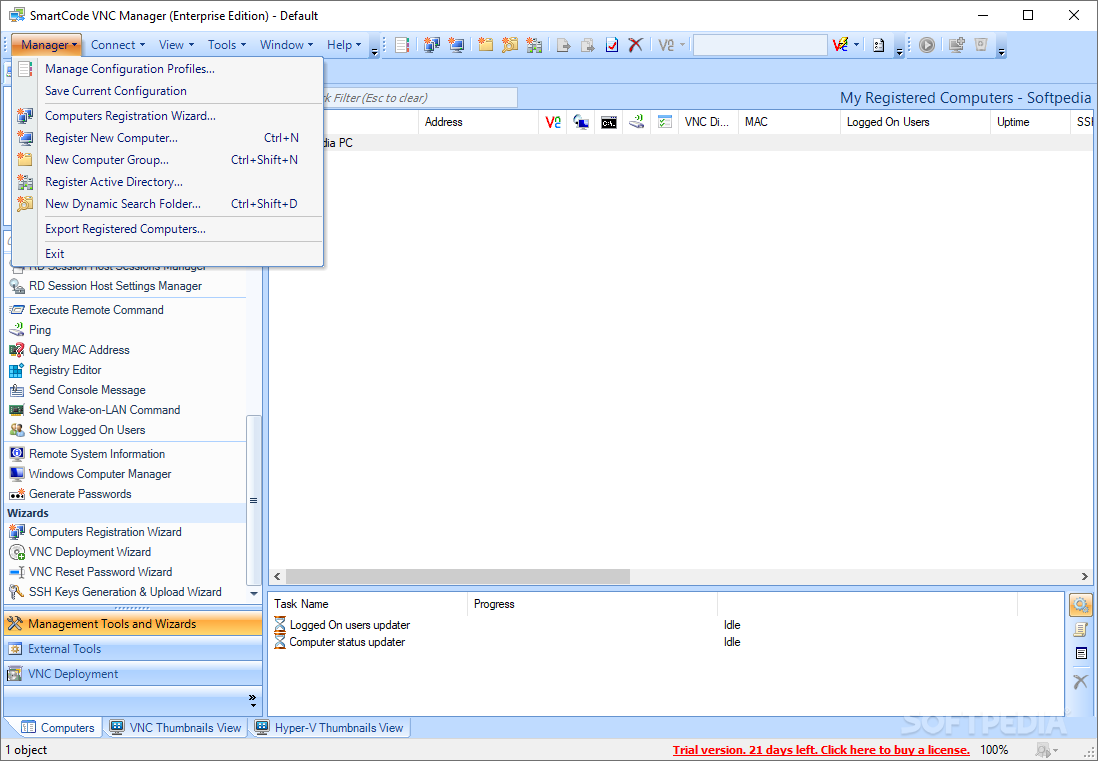The width and height of the screenshot is (1098, 761).
Task: Click the output window icon in task pane
Action: [x=1080, y=654]
